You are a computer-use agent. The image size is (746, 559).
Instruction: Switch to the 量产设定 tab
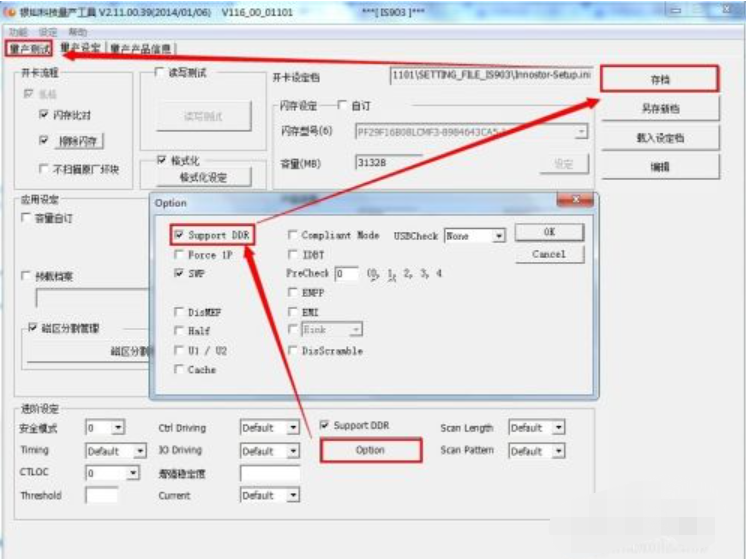80,48
